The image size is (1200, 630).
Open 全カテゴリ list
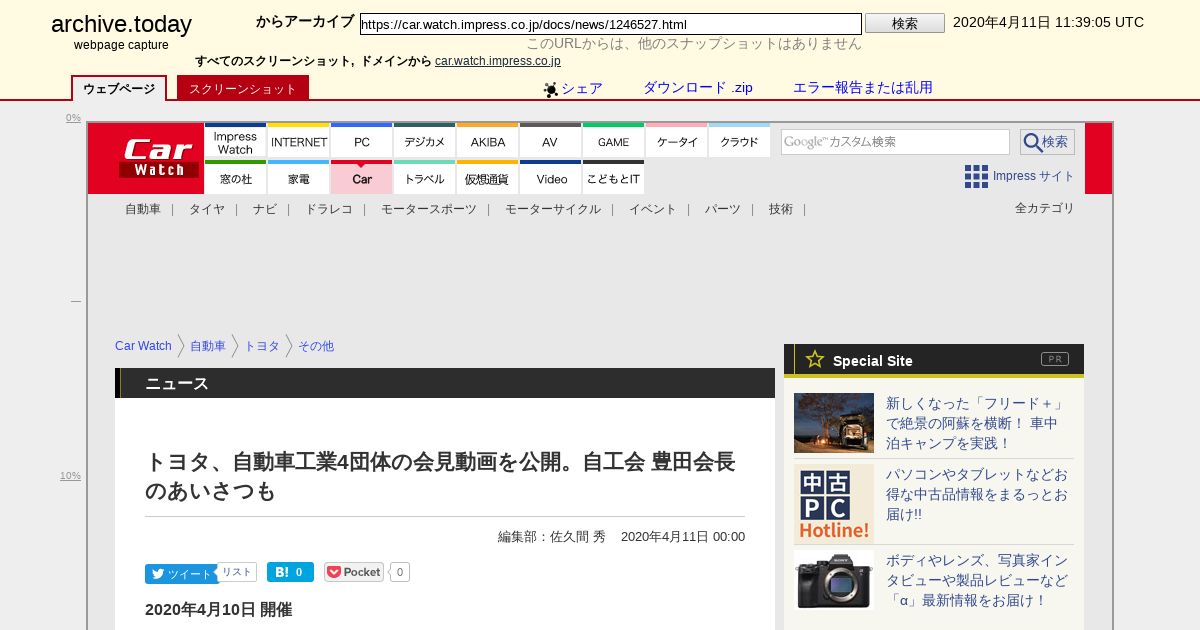click(1045, 208)
